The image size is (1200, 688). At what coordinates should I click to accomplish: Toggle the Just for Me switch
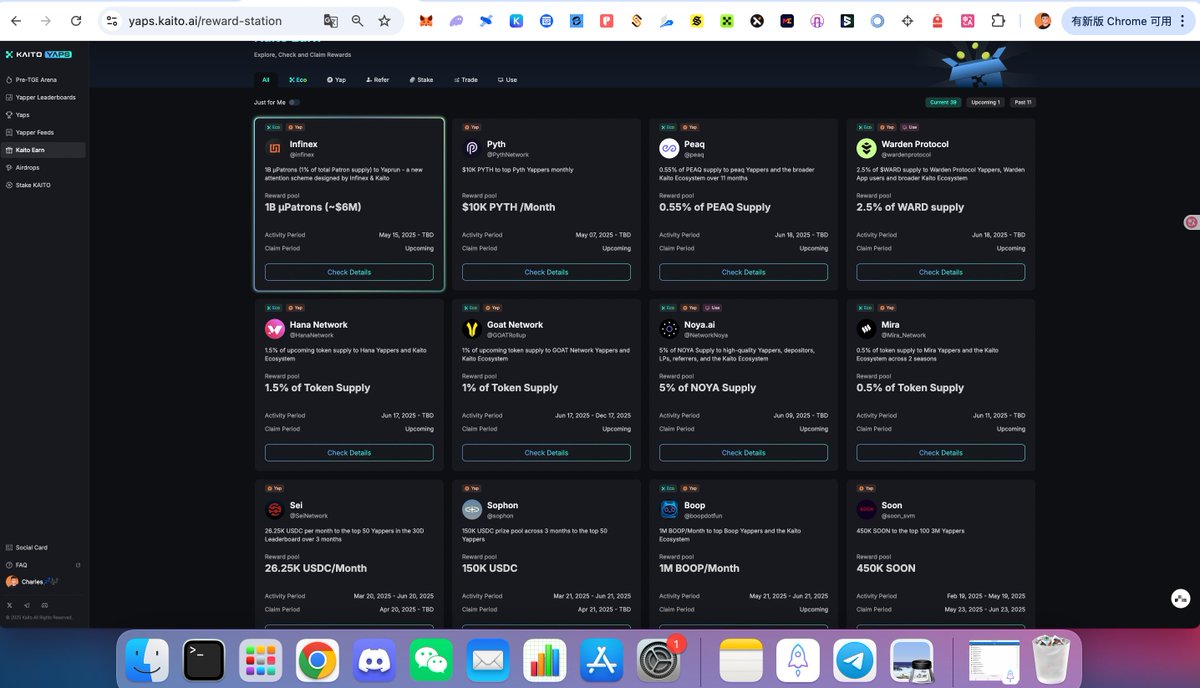294,102
